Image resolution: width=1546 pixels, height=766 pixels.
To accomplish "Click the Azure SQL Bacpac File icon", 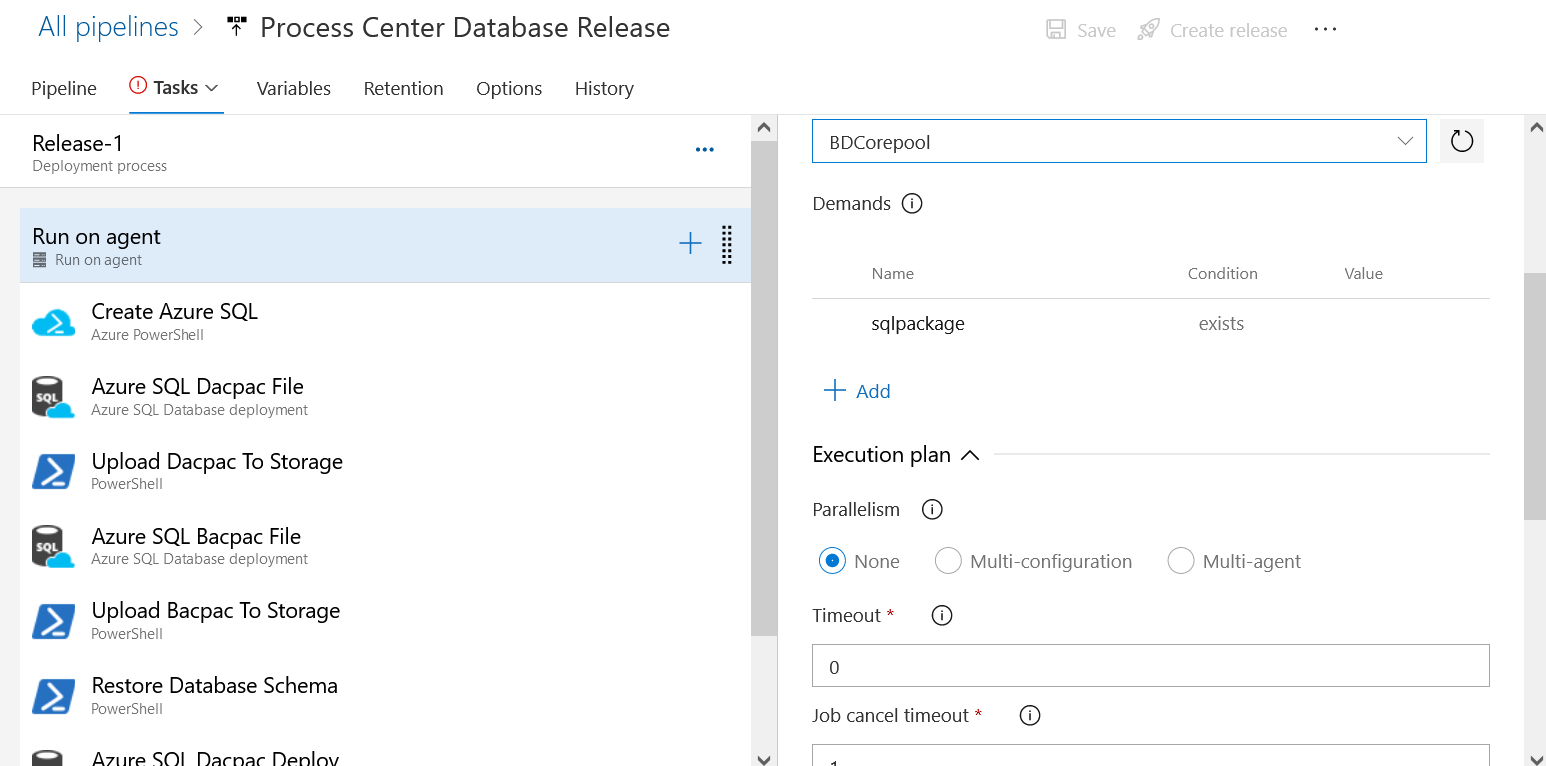I will 53,547.
